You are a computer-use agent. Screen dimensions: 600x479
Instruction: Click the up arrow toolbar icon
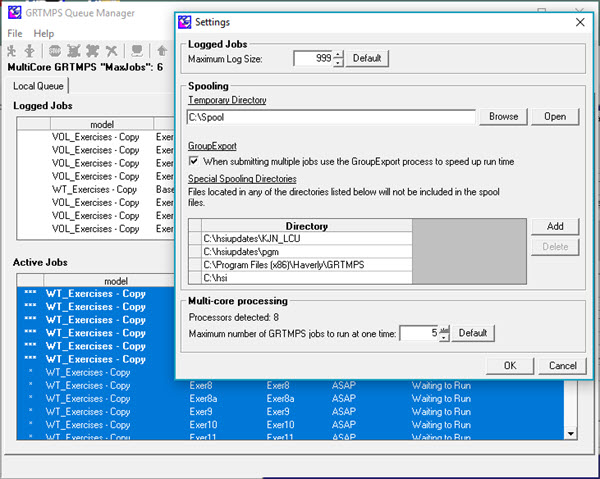(161, 51)
